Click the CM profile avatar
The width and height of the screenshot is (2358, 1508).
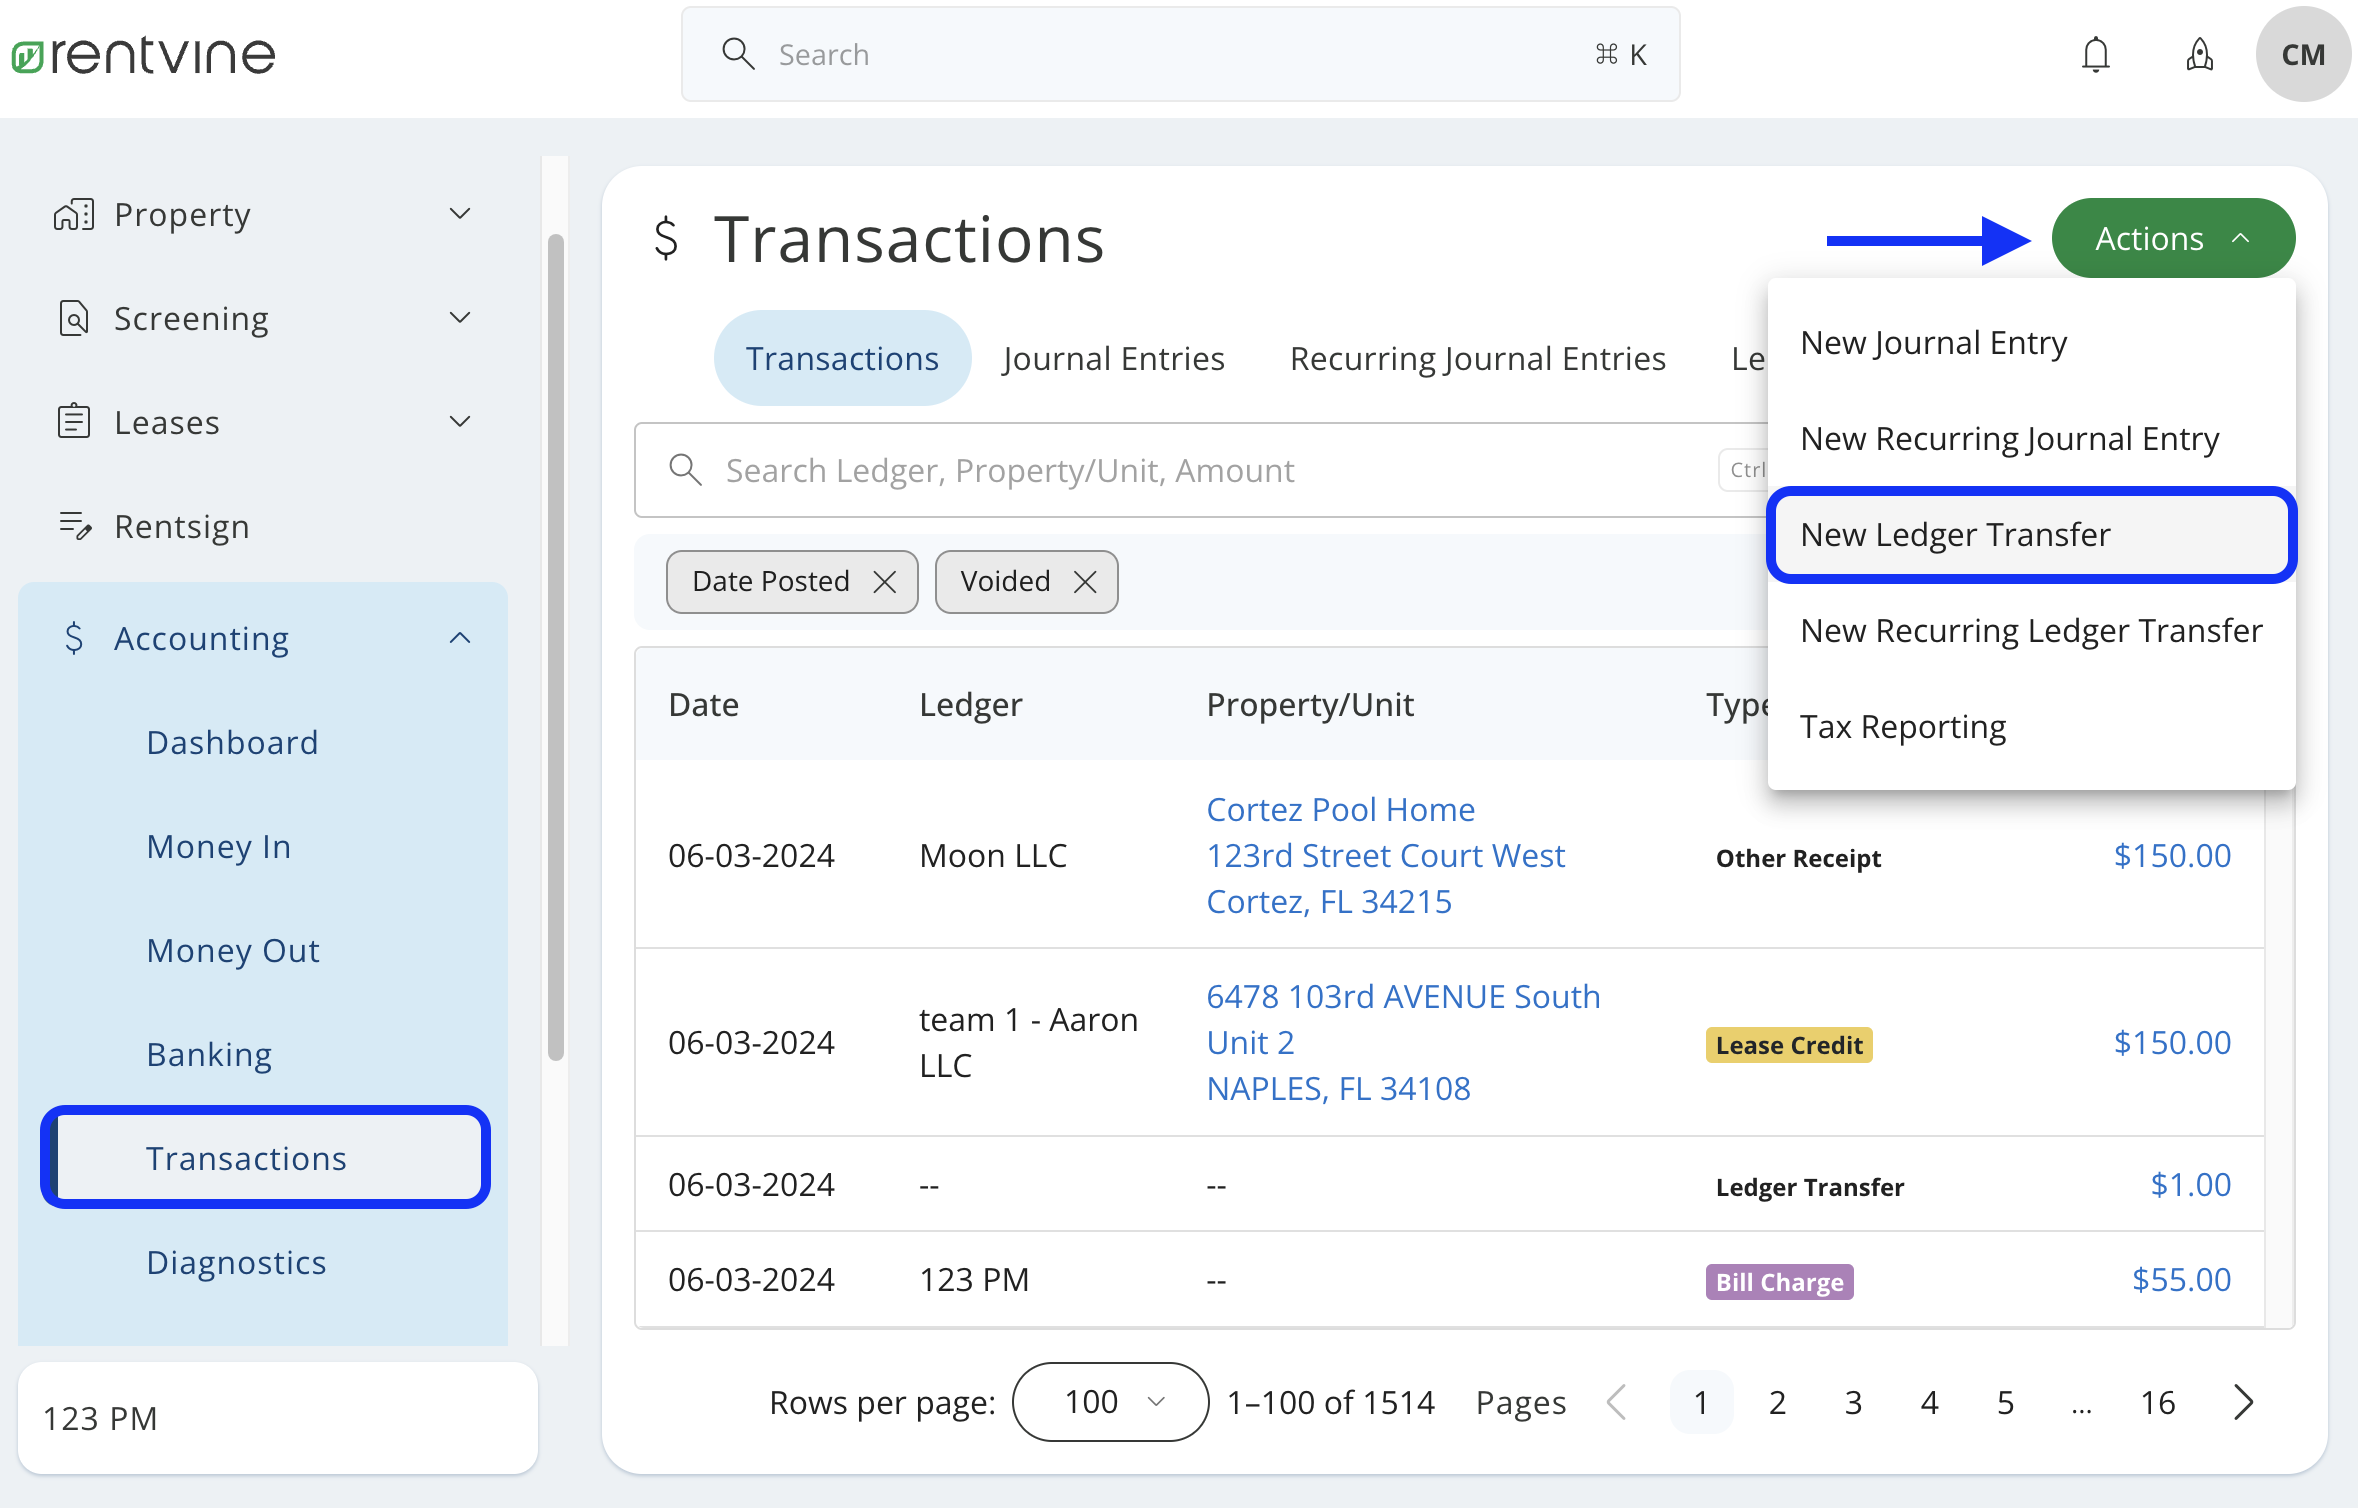pyautogui.click(x=2303, y=54)
